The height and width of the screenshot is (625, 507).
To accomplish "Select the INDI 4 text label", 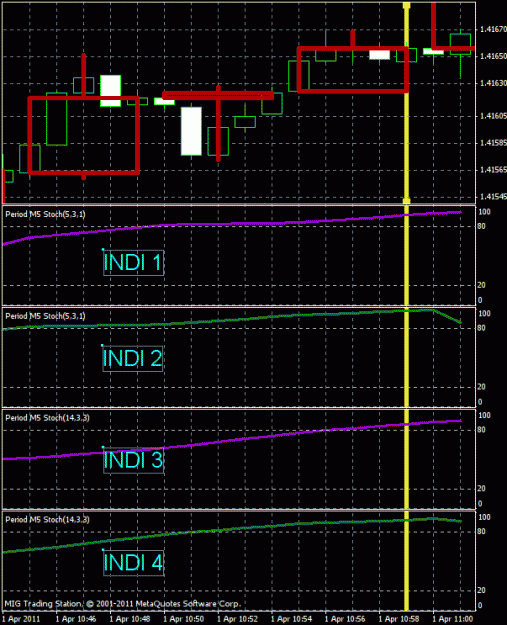I will 133,562.
